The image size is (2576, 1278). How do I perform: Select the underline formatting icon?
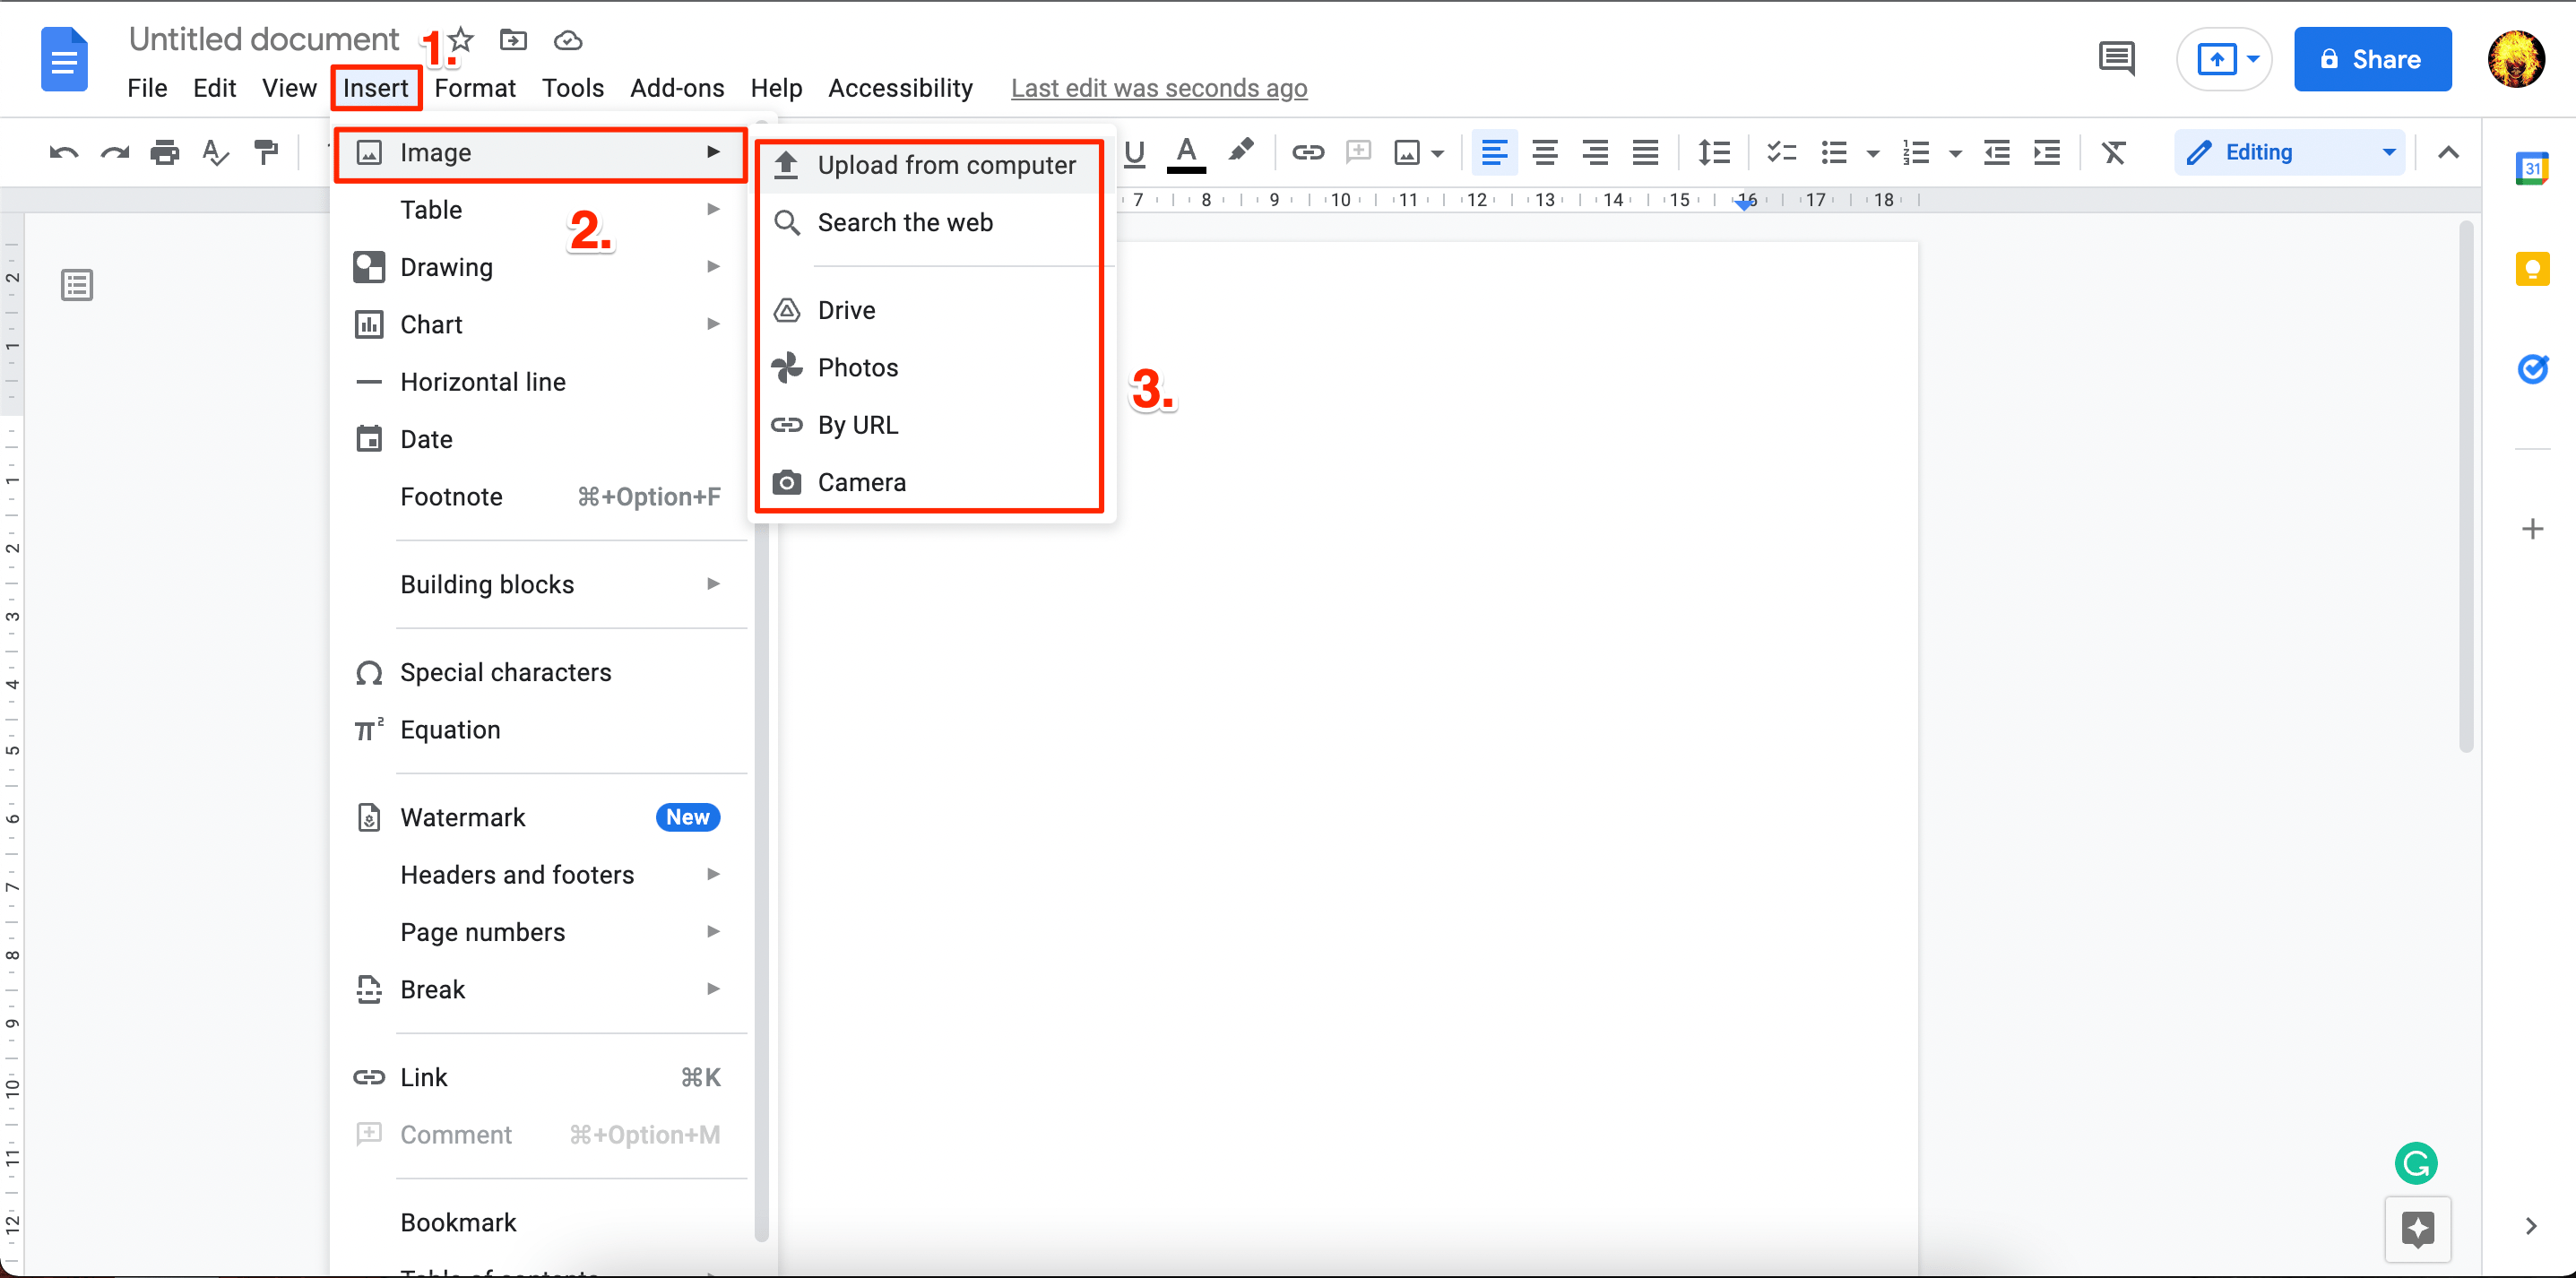(1136, 152)
